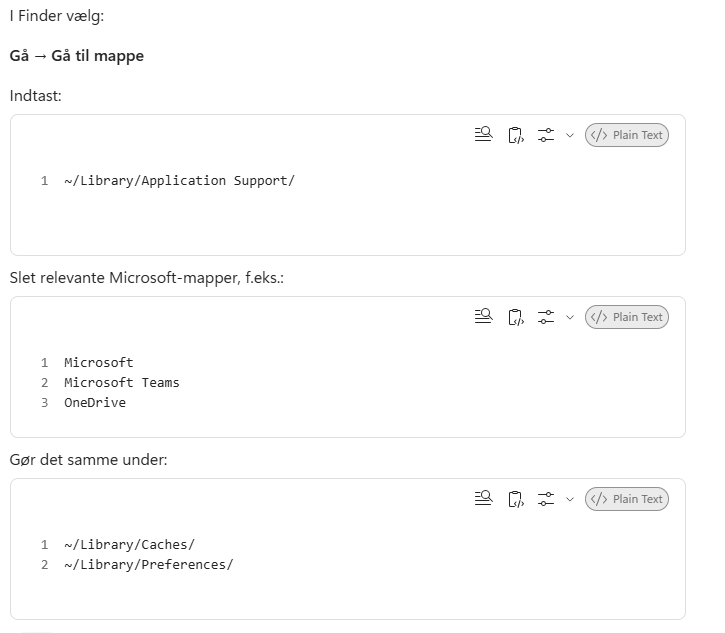Open settings sliders in the Microsoft folders block
The image size is (725, 633).
pyautogui.click(x=546, y=317)
